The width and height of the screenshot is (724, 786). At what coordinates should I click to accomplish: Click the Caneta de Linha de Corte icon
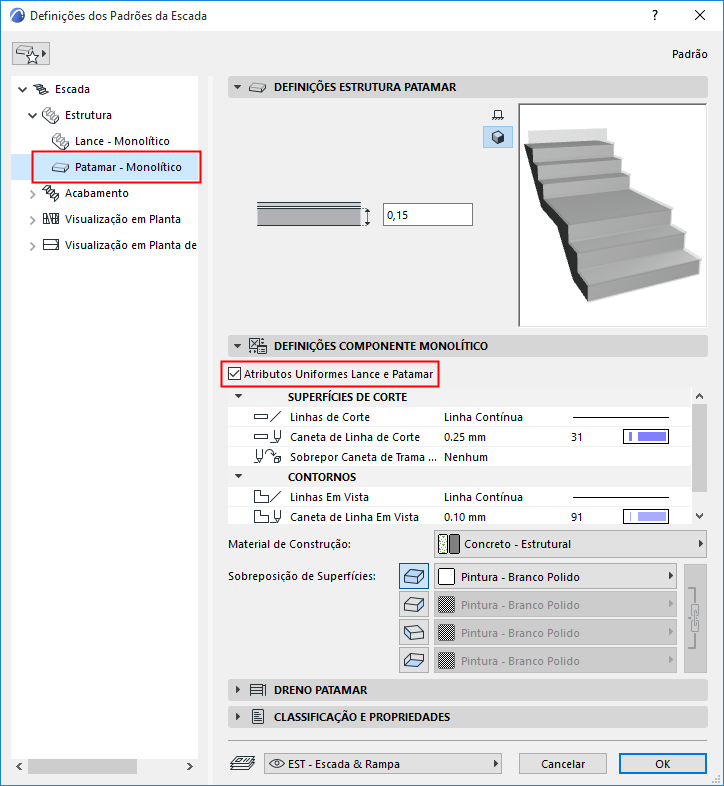click(267, 437)
